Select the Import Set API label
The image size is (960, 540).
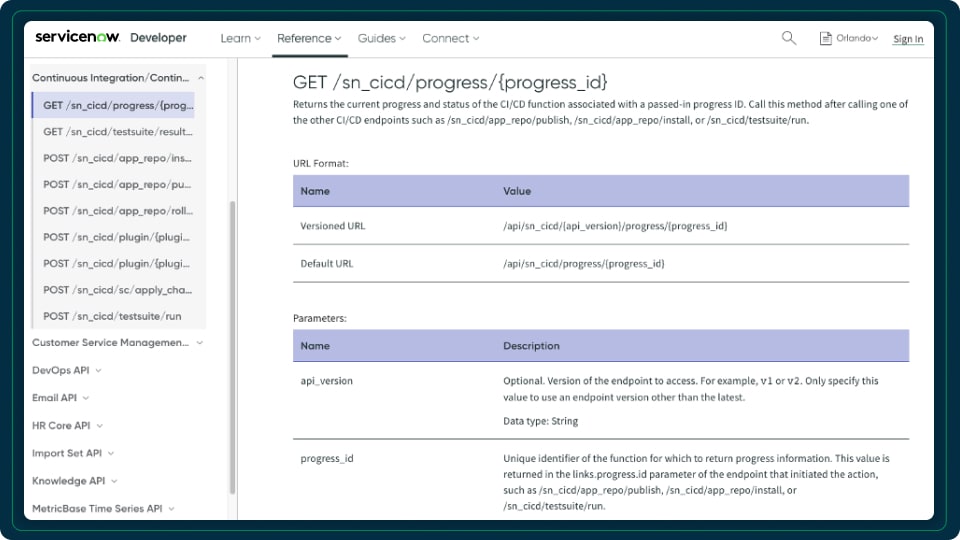point(67,453)
